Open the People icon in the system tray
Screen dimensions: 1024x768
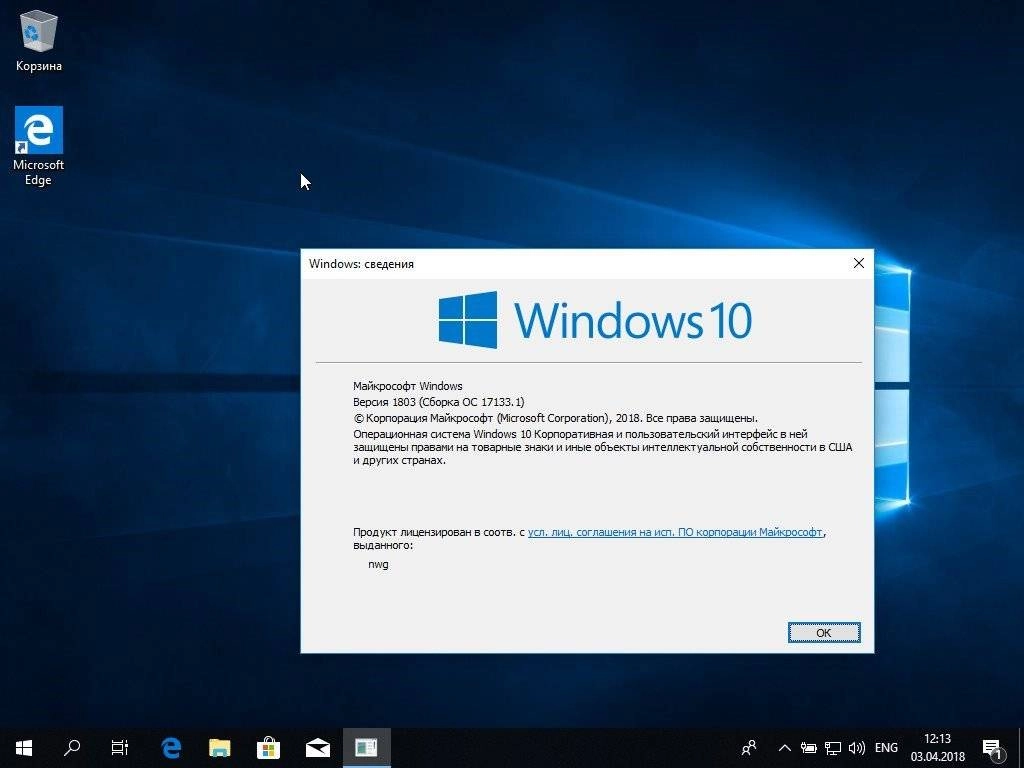click(x=749, y=748)
